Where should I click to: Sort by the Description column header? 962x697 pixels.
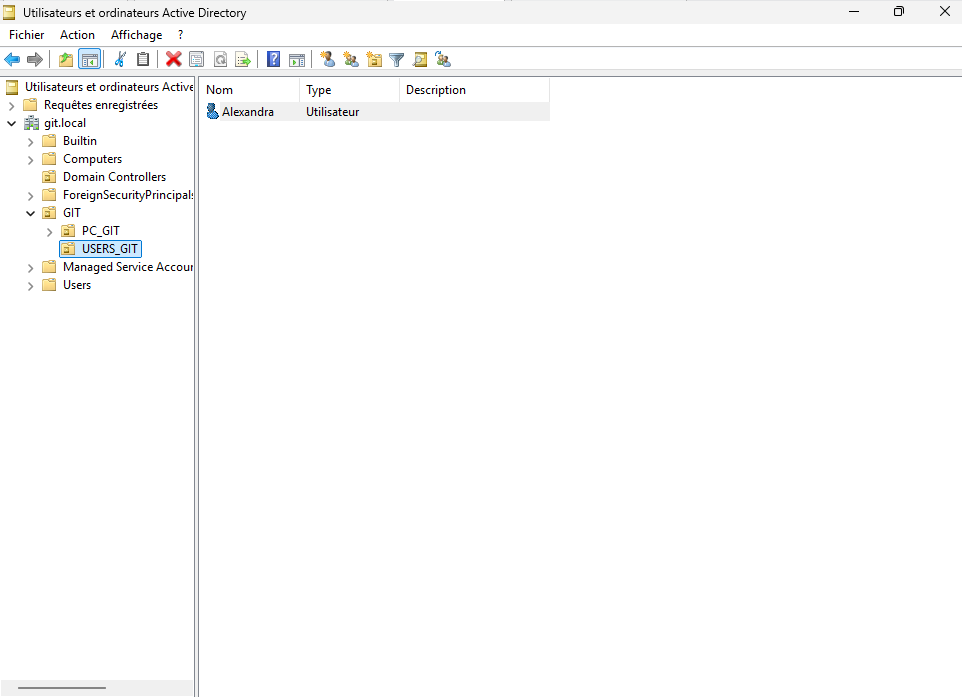pos(474,90)
